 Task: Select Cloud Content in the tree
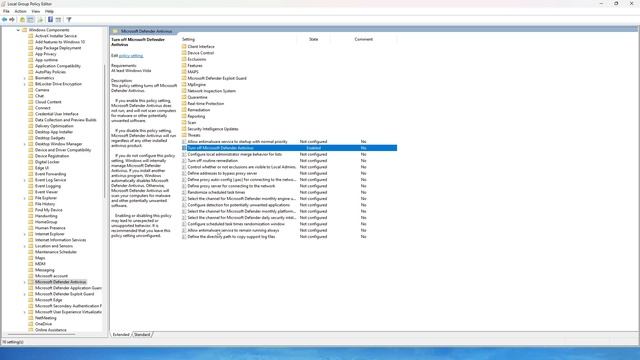point(48,102)
